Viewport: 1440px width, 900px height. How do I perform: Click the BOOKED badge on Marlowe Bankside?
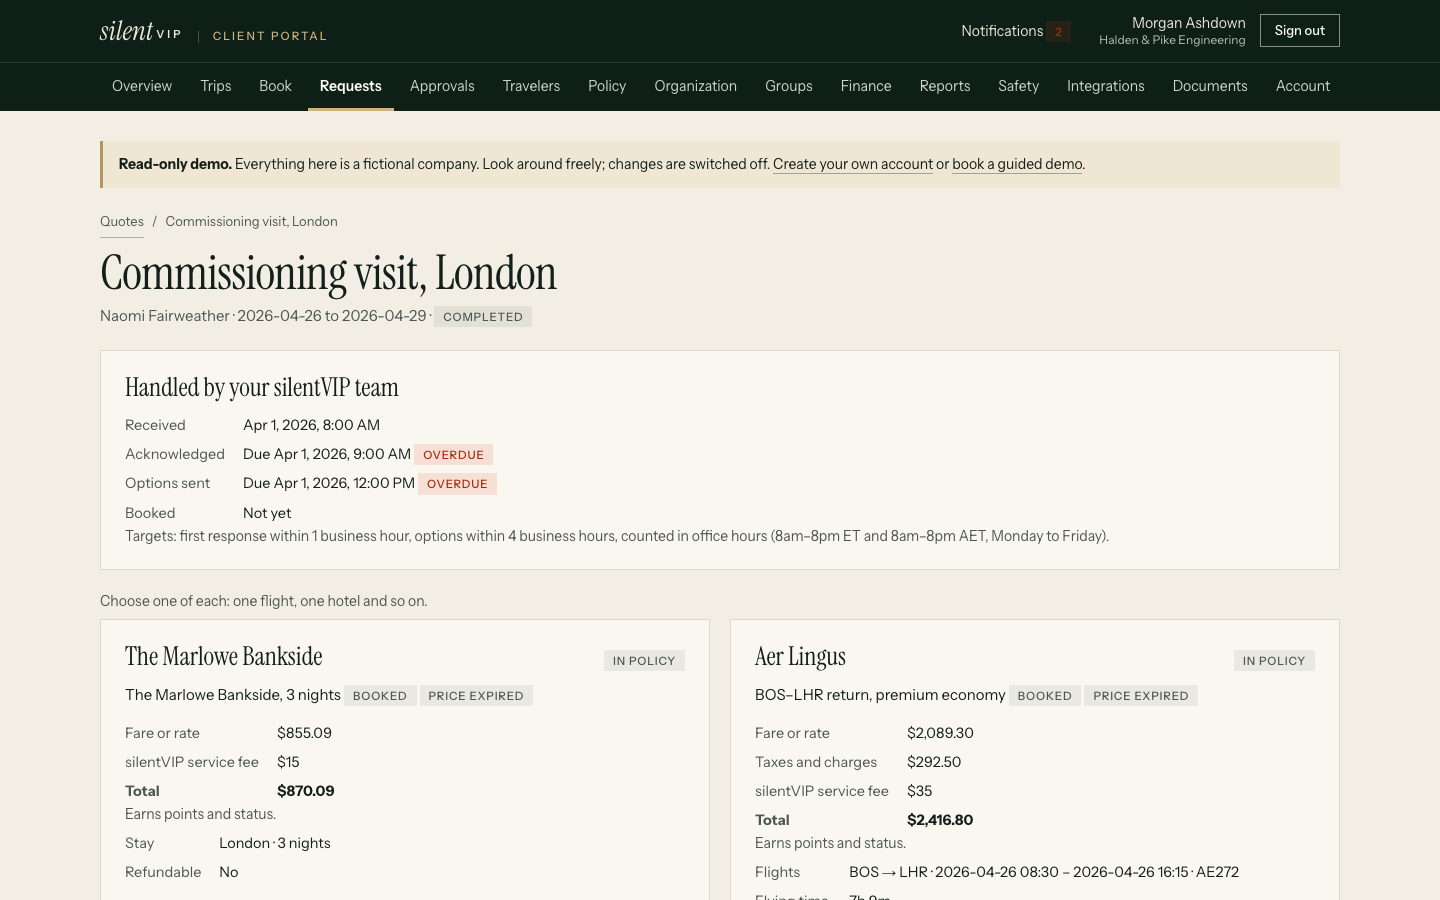(380, 696)
